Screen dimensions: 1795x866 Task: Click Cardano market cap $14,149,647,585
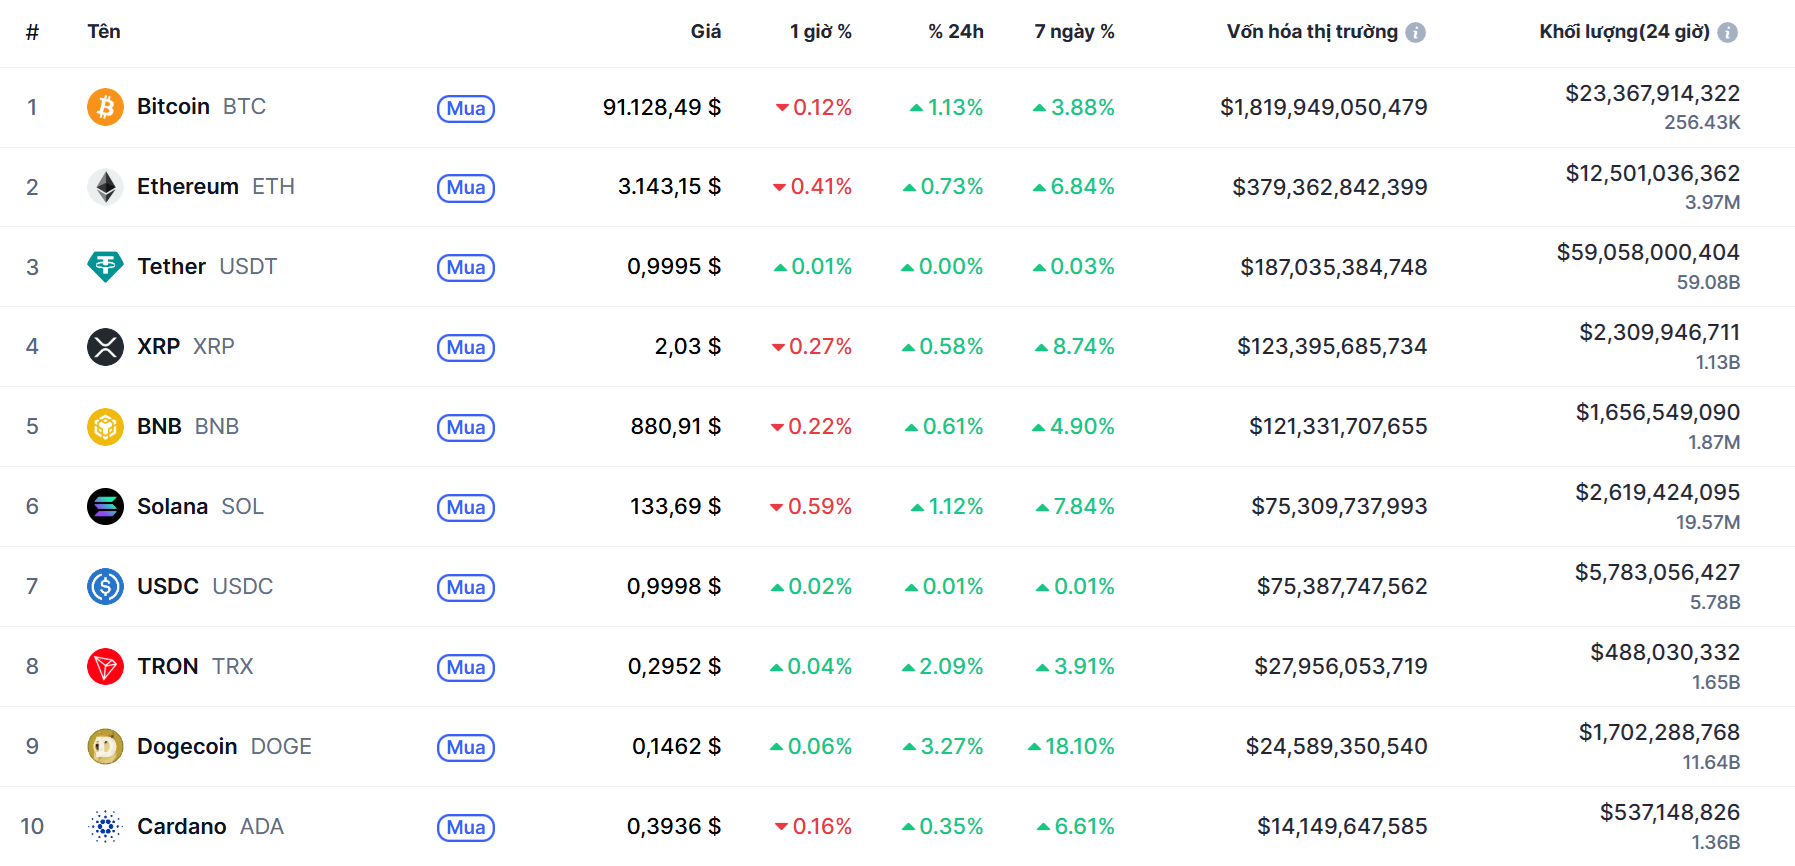coord(1342,827)
